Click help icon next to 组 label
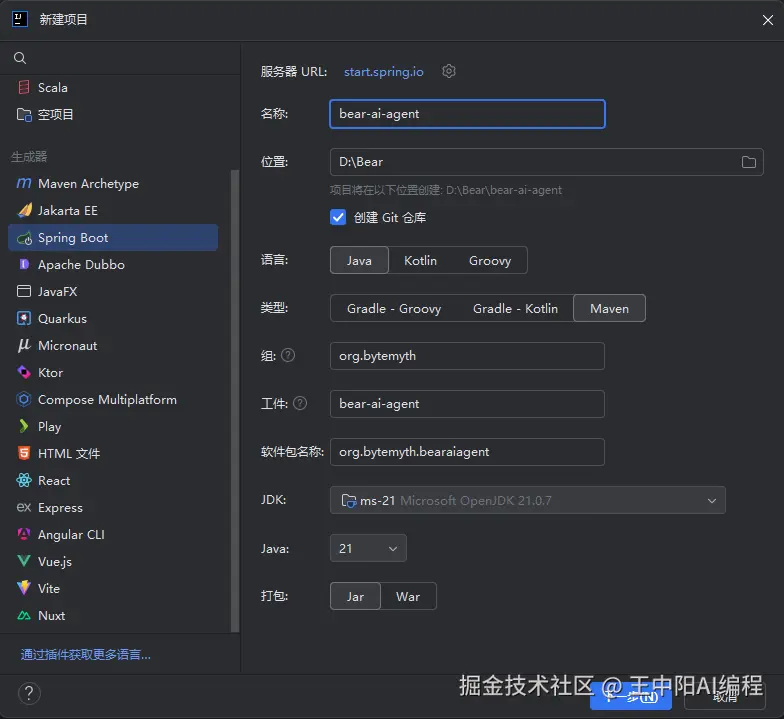Screen dimensions: 784x719 click(x=288, y=356)
